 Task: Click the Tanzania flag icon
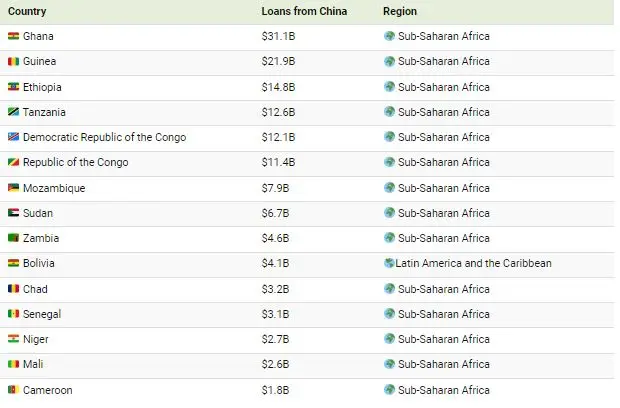tap(13, 112)
